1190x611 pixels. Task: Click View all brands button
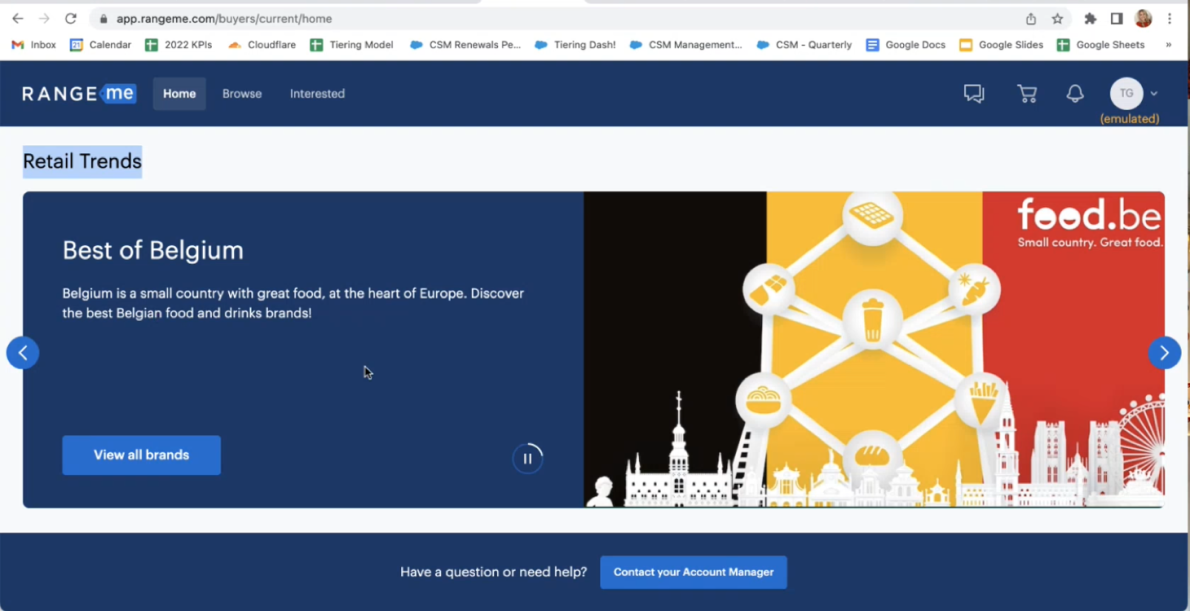141,455
